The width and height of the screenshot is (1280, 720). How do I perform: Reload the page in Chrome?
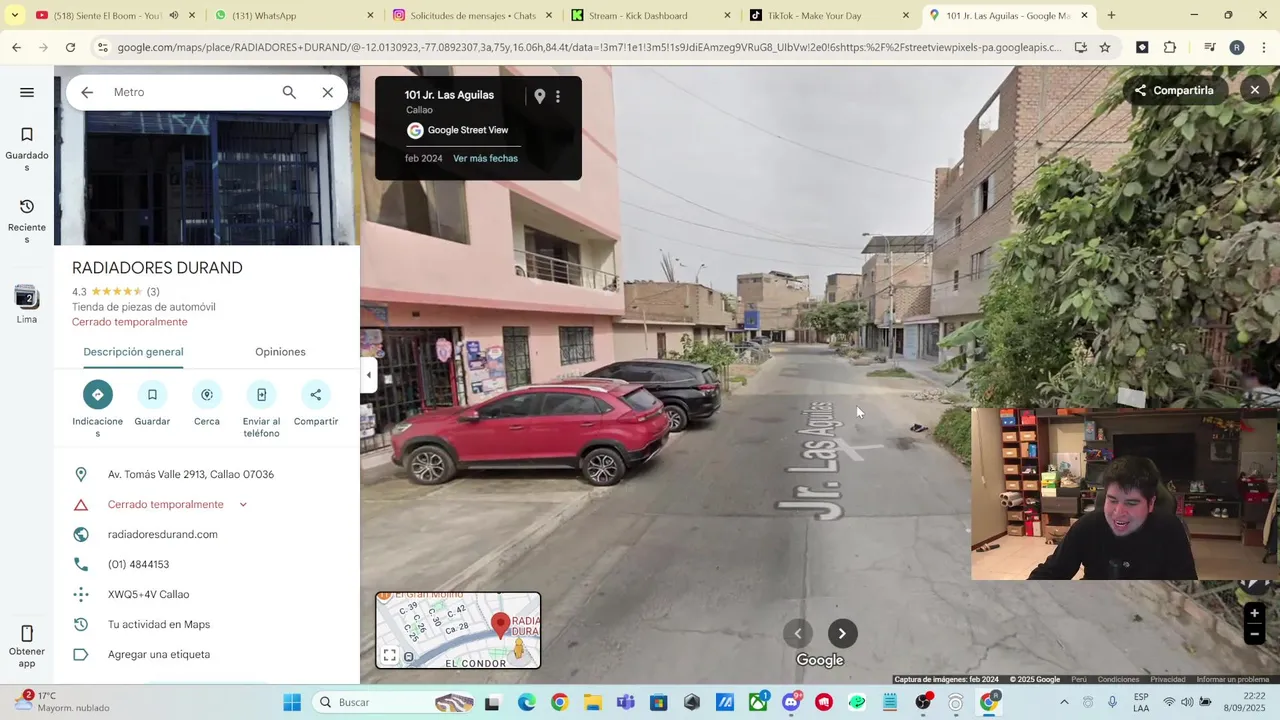tap(70, 47)
